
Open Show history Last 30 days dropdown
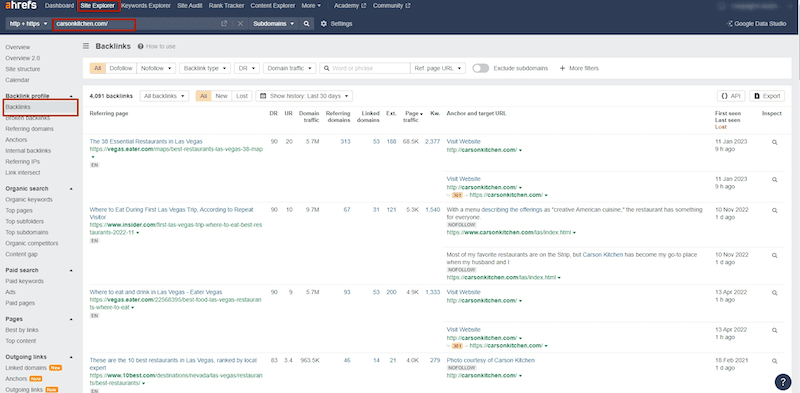point(304,96)
